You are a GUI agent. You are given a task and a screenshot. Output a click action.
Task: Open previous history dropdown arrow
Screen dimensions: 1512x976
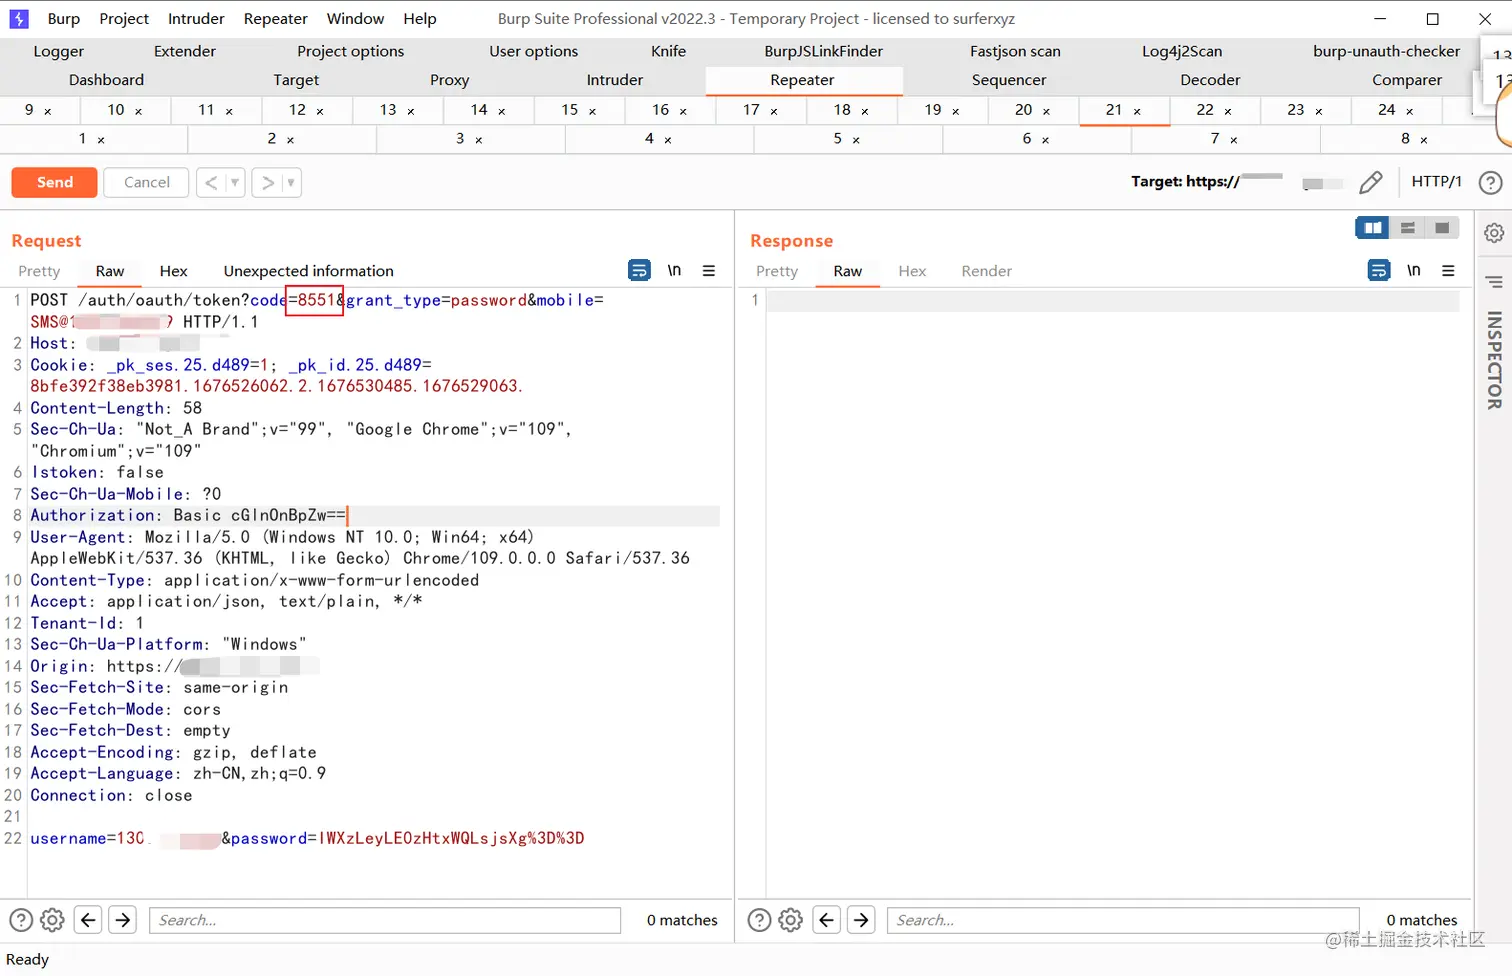coord(235,182)
